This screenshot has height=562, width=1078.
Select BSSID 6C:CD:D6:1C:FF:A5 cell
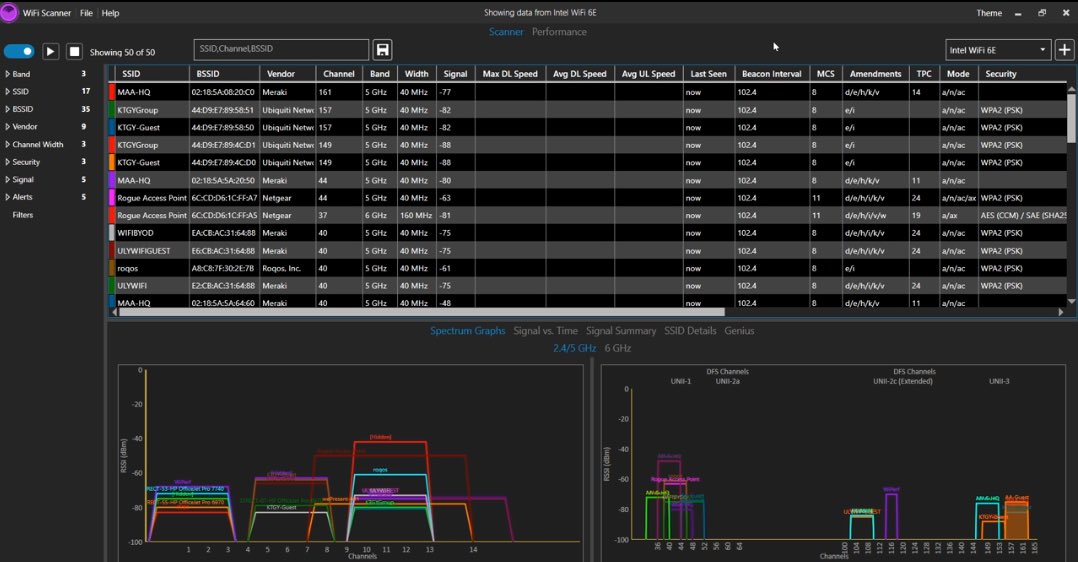224,215
